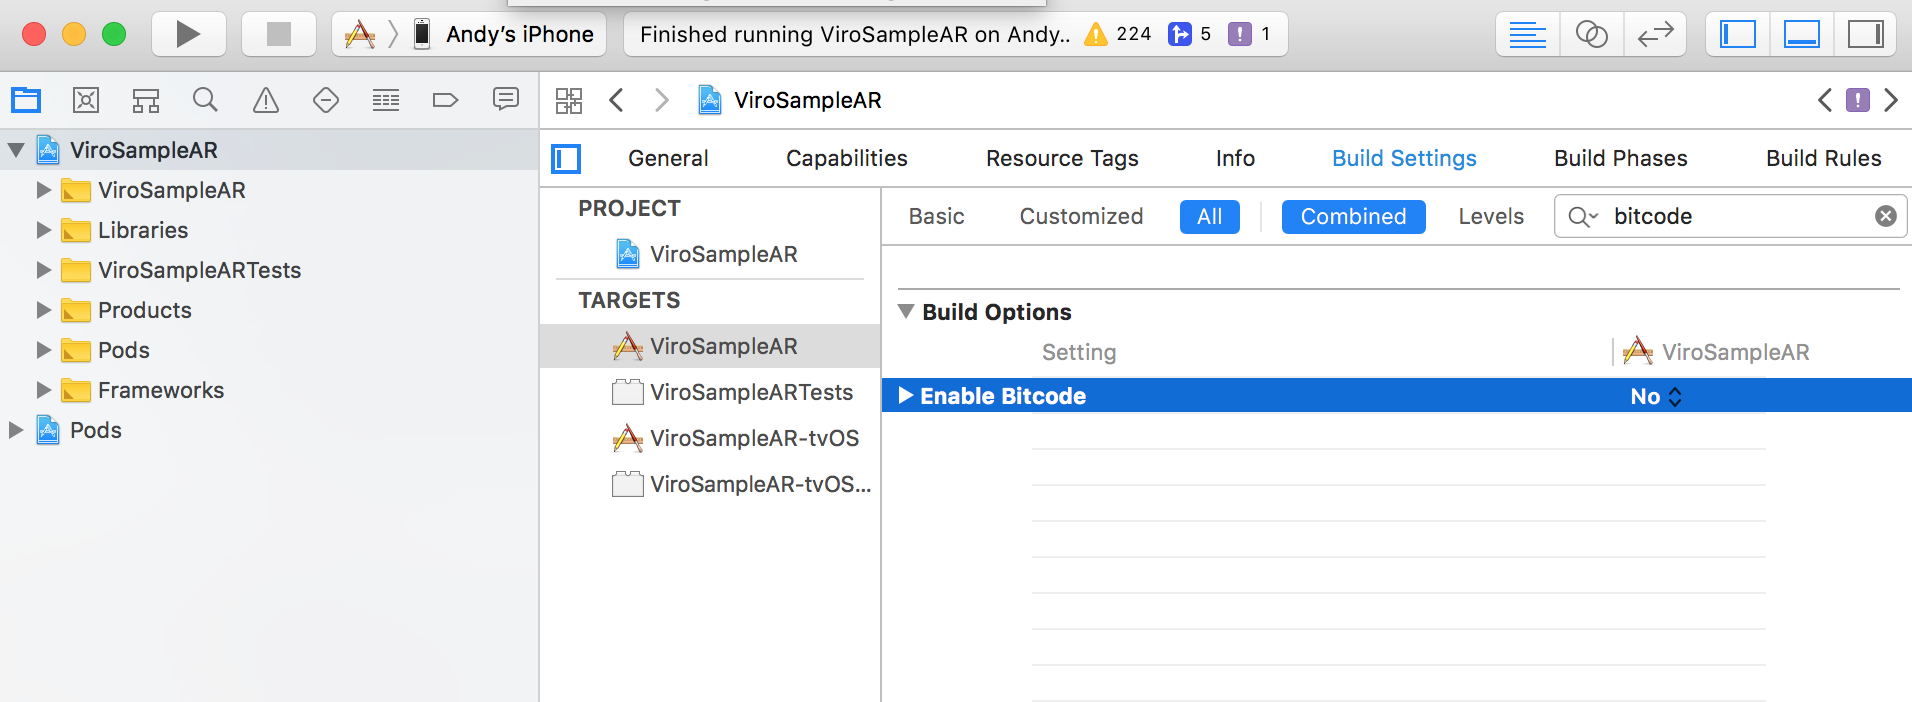The height and width of the screenshot is (702, 1912).
Task: Open the Issue navigator
Action: 266,100
